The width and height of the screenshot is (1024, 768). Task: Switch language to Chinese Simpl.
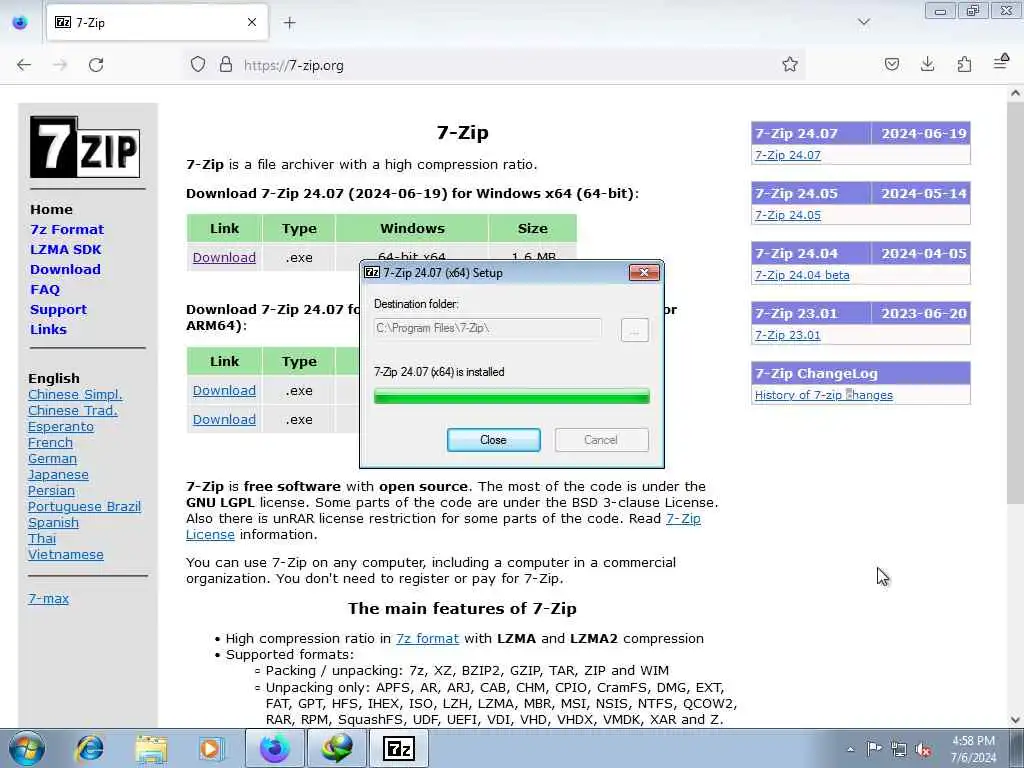75,394
